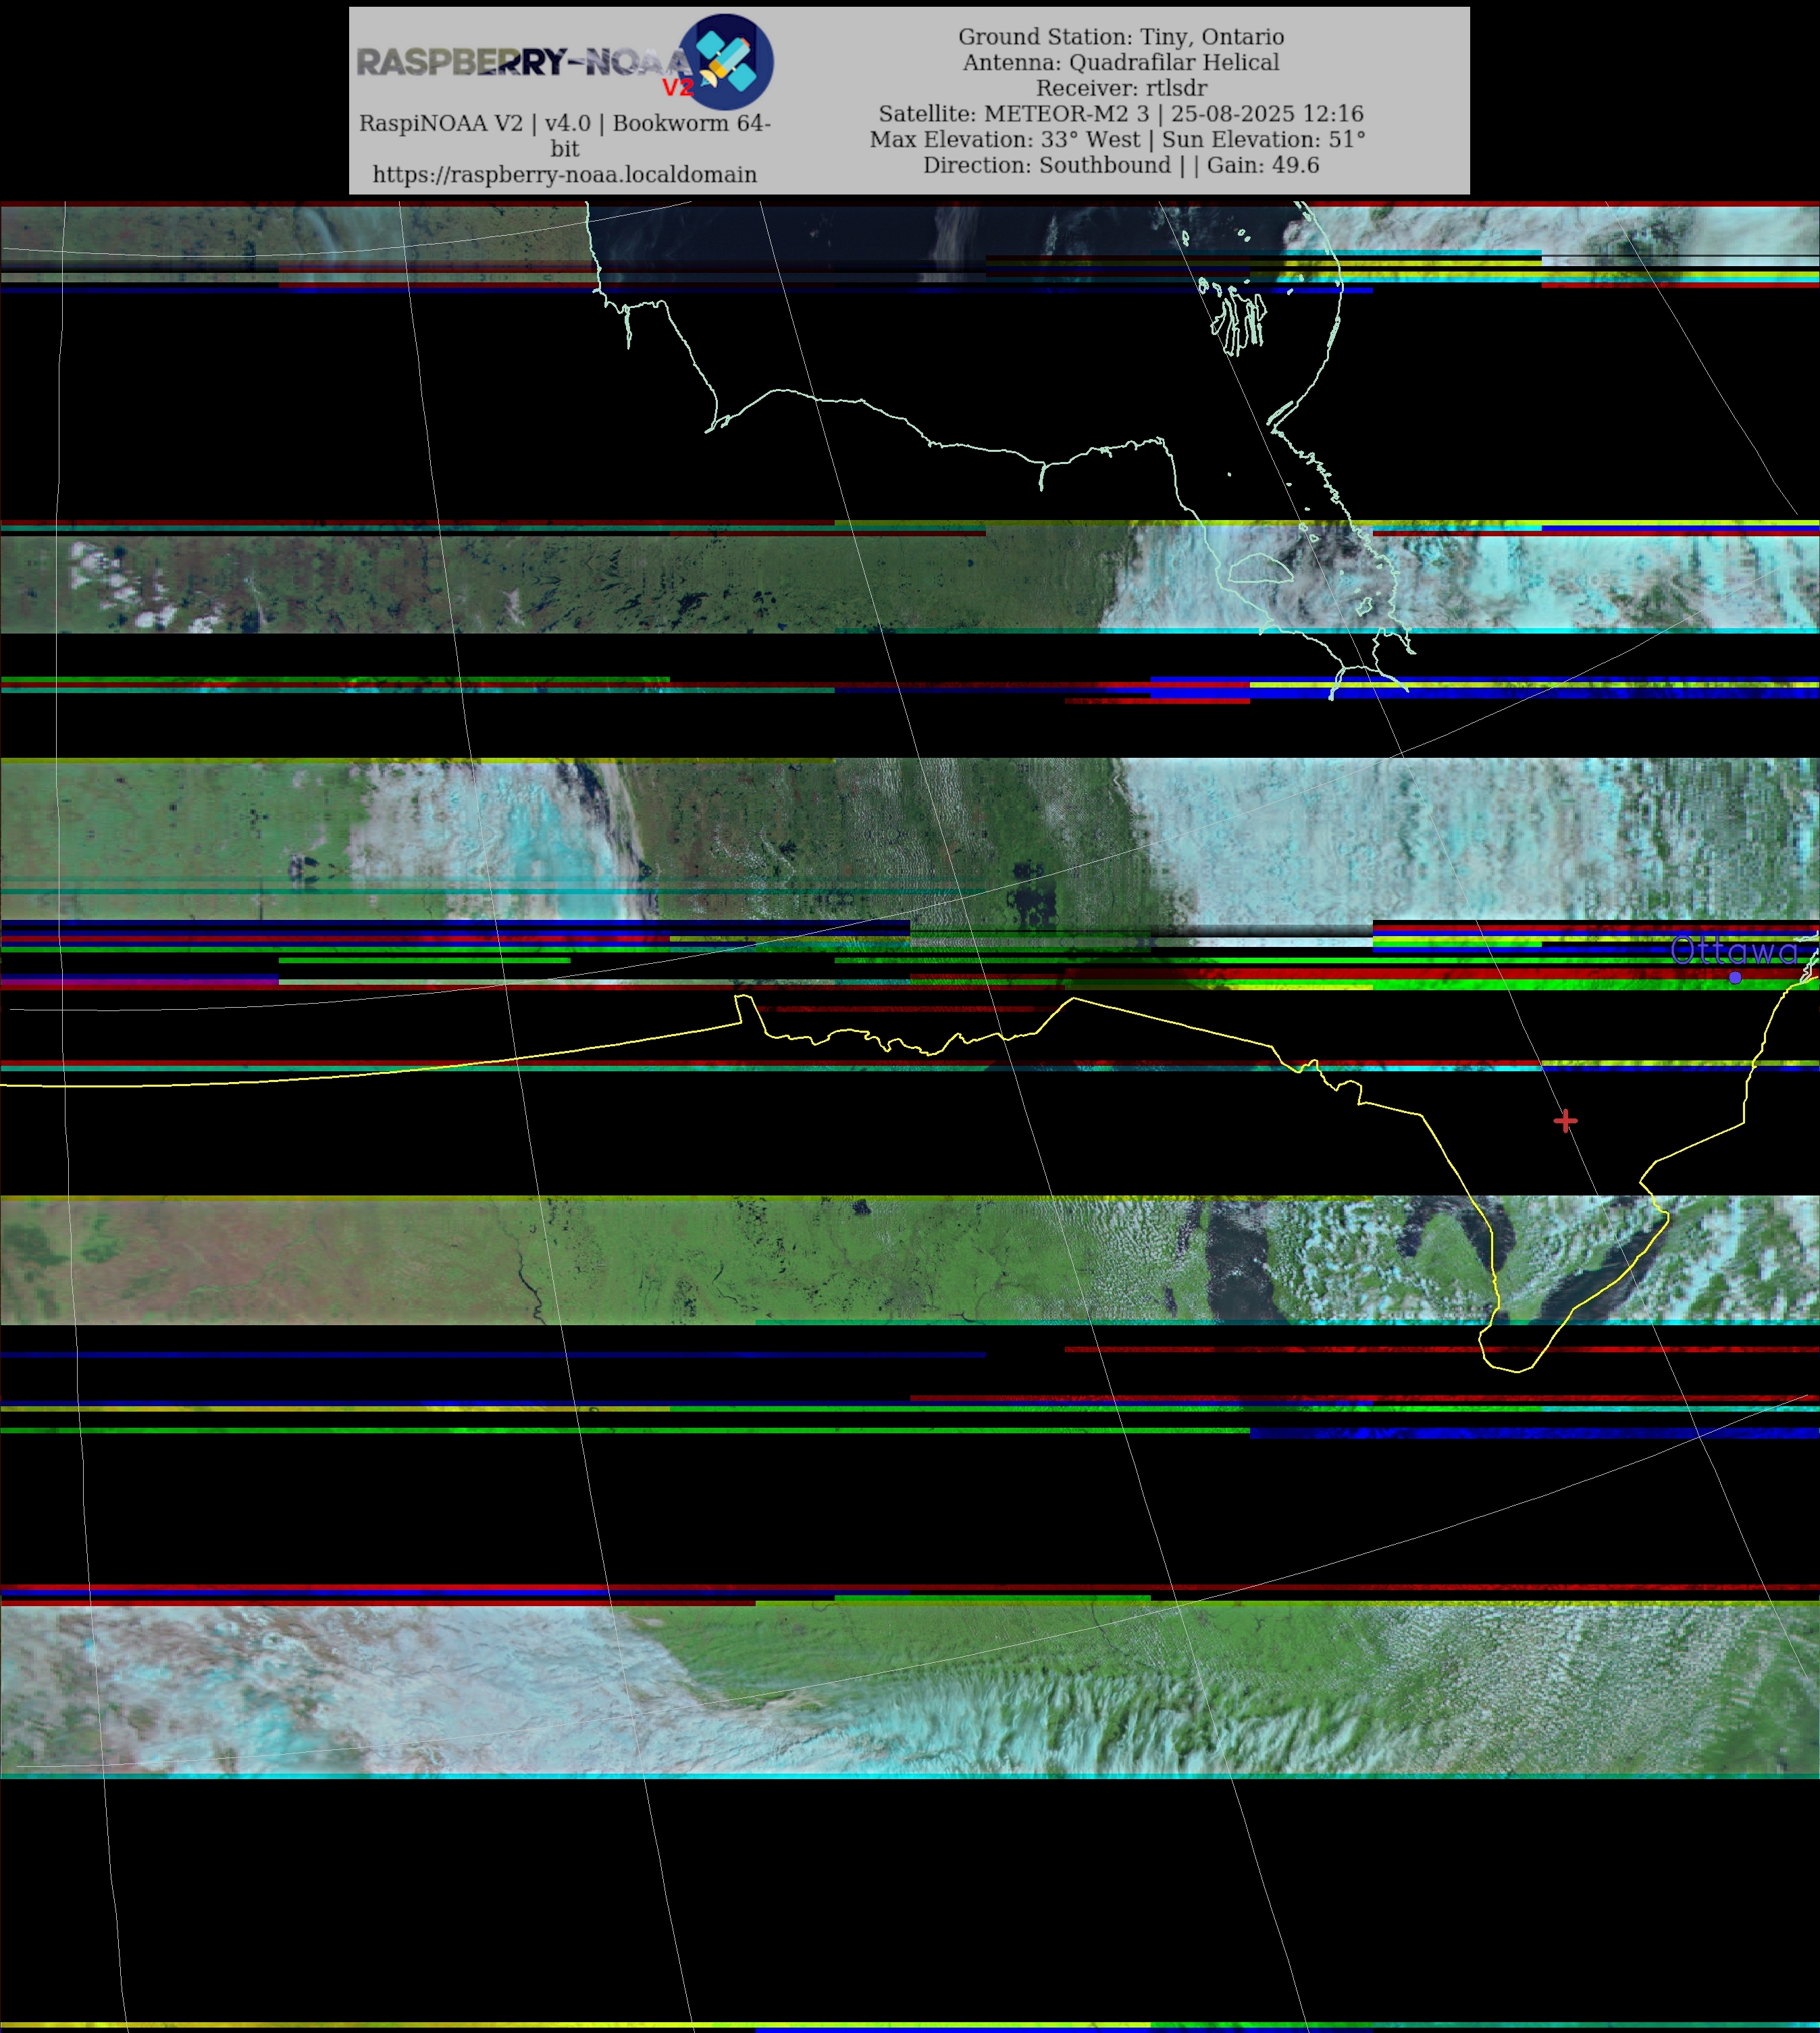Click the Ottawa city label
This screenshot has width=1820, height=2033.
pyautogui.click(x=1733, y=950)
